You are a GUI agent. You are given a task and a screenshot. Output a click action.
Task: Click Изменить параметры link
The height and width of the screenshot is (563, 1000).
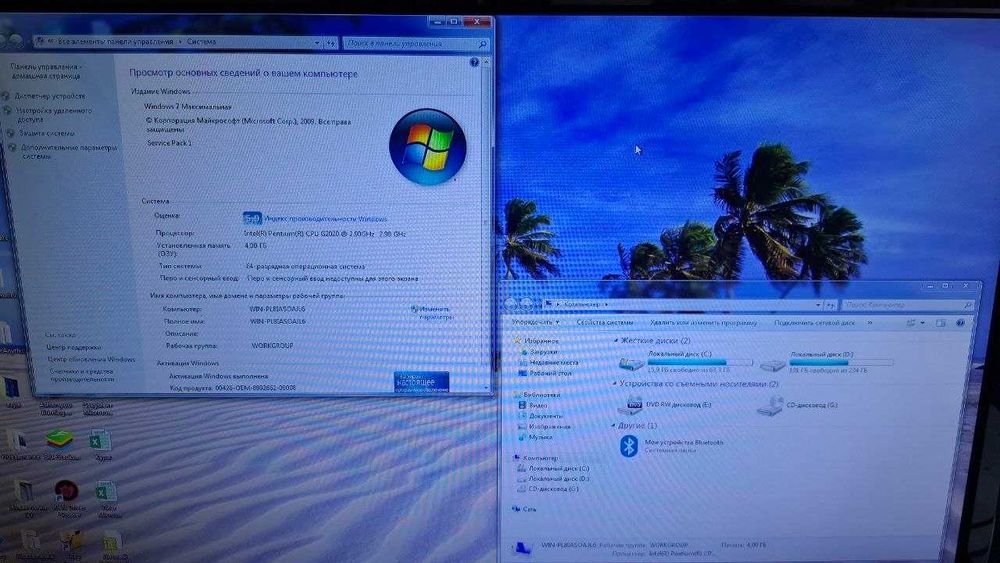coord(436,312)
